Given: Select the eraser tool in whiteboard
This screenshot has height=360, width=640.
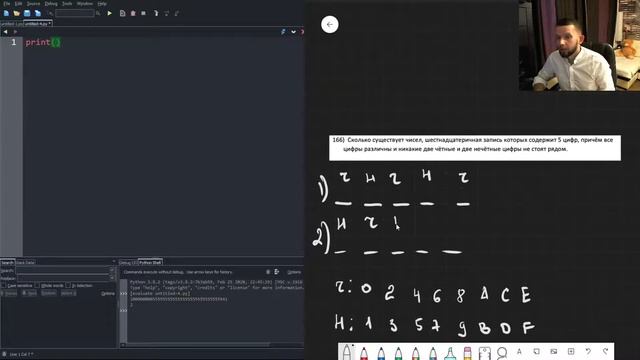Looking at the screenshot, I should (467, 353).
